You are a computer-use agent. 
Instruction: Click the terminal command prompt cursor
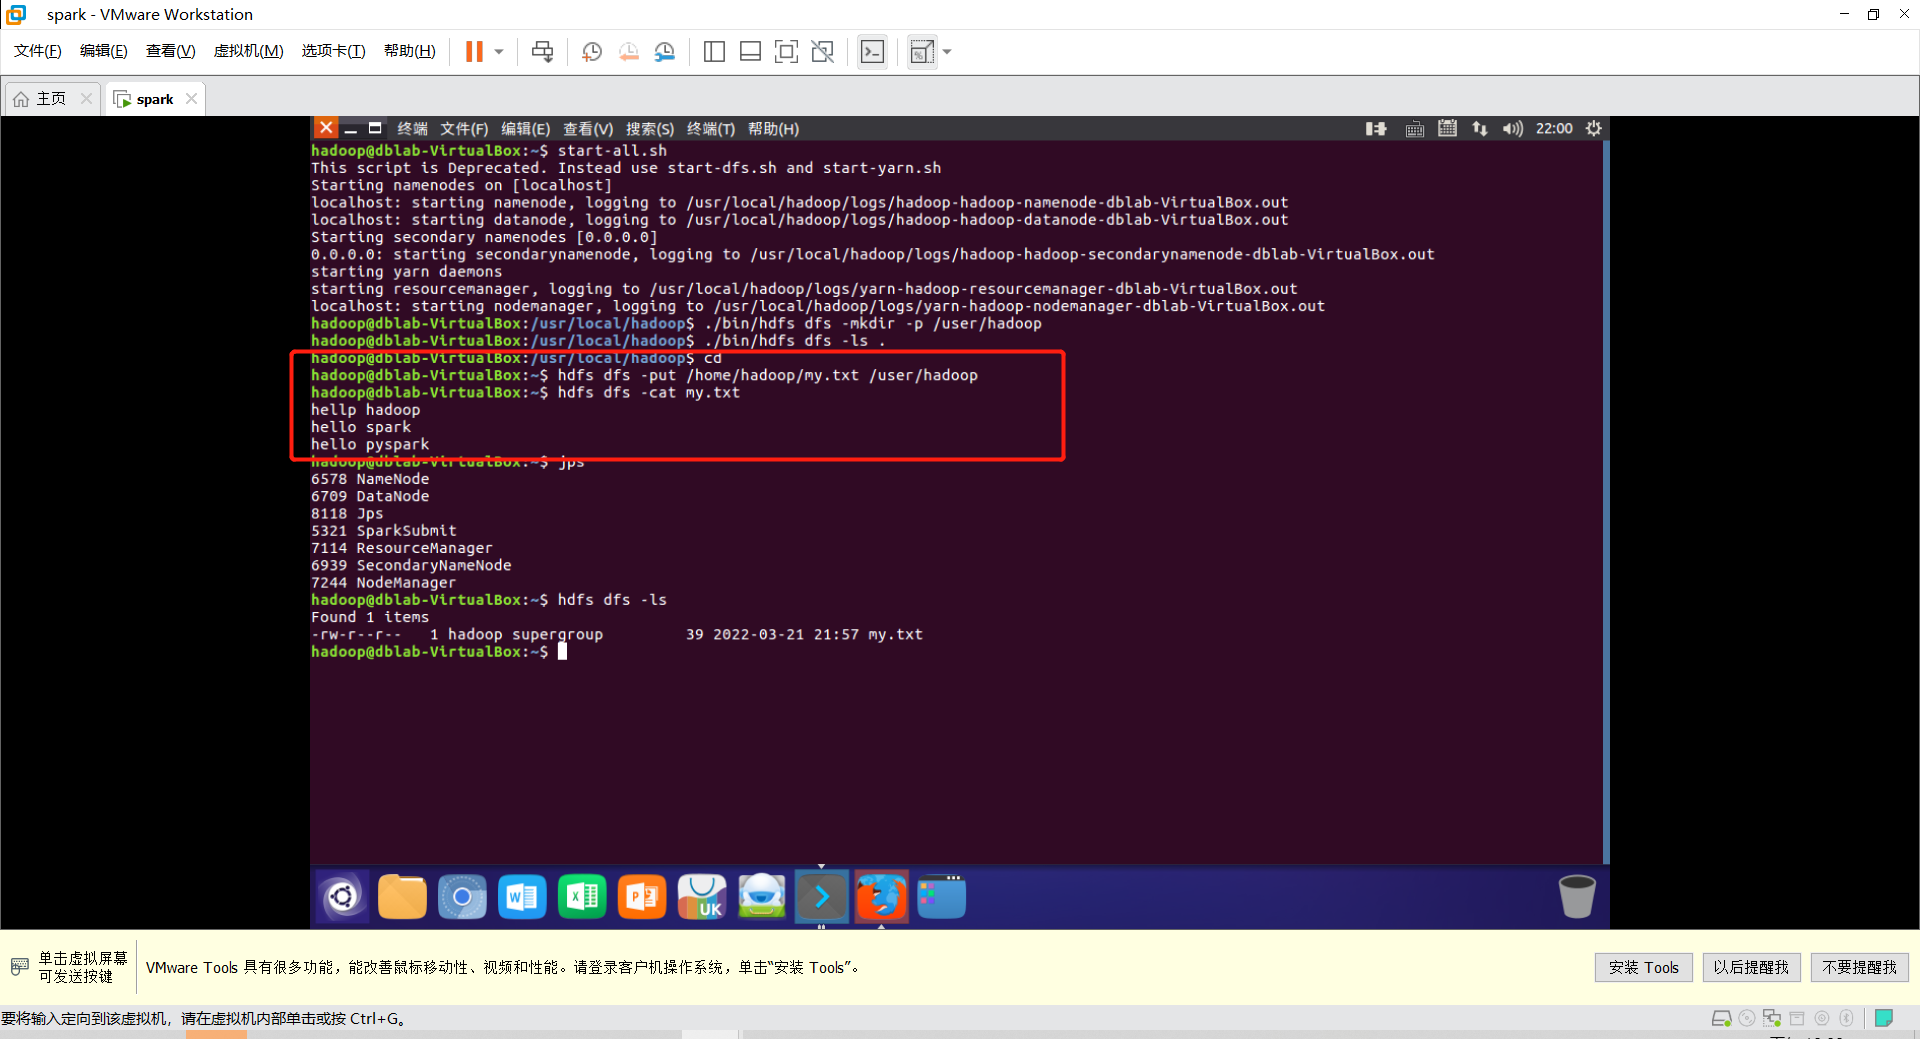pos(562,651)
